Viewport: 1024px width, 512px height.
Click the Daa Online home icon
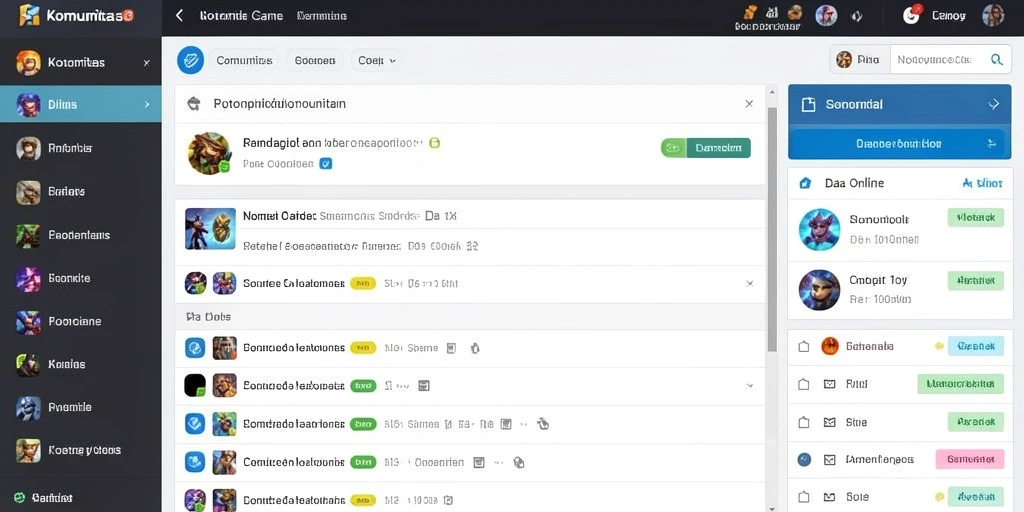pyautogui.click(x=805, y=184)
